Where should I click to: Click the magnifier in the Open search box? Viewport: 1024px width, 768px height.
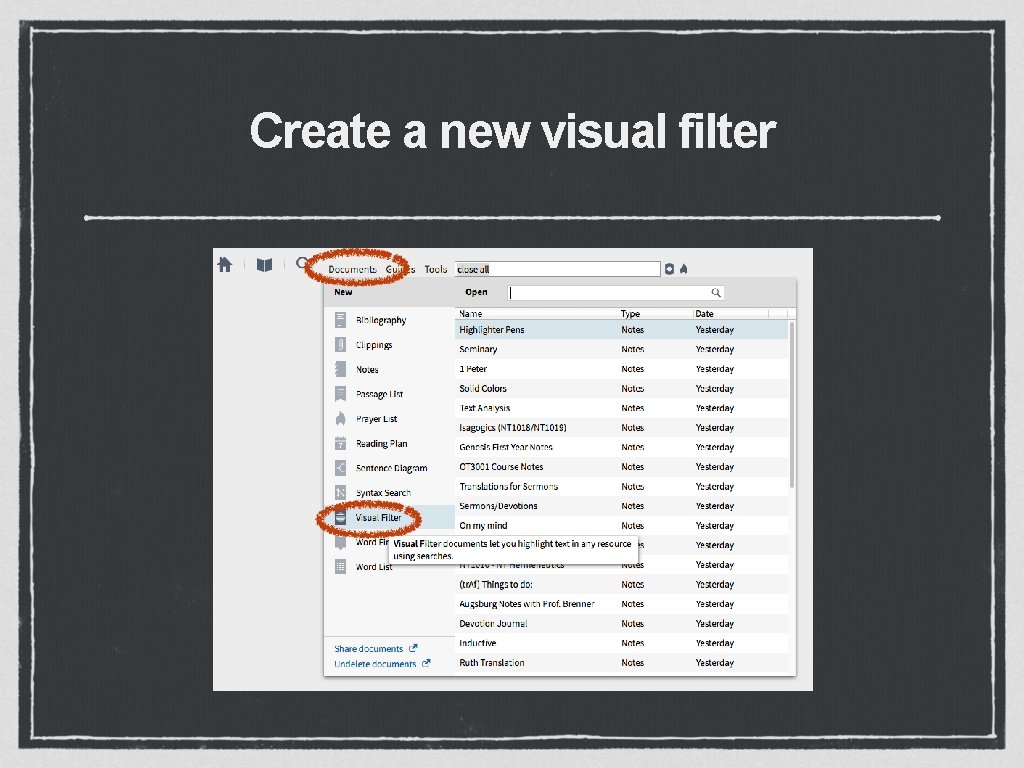(716, 293)
